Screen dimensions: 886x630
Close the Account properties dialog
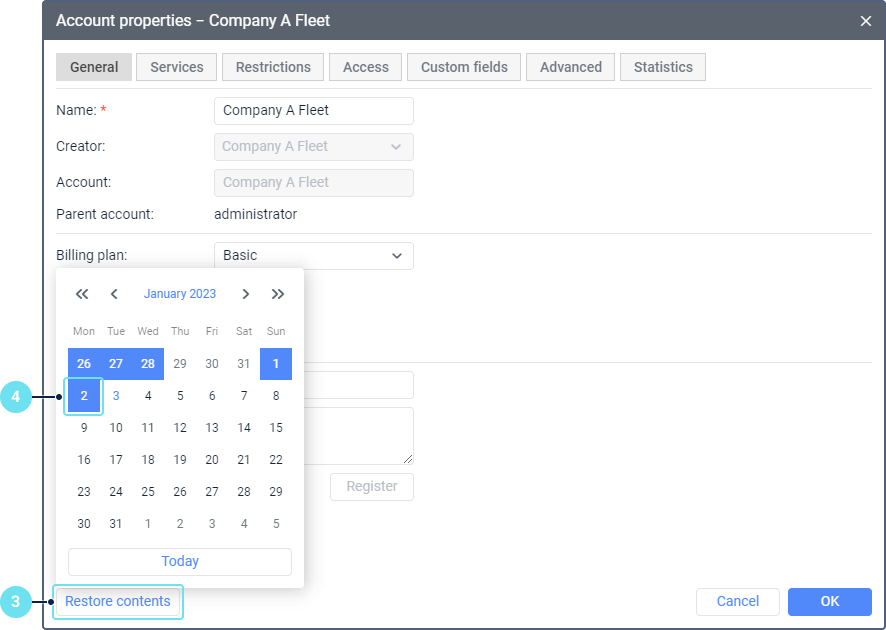[866, 20]
